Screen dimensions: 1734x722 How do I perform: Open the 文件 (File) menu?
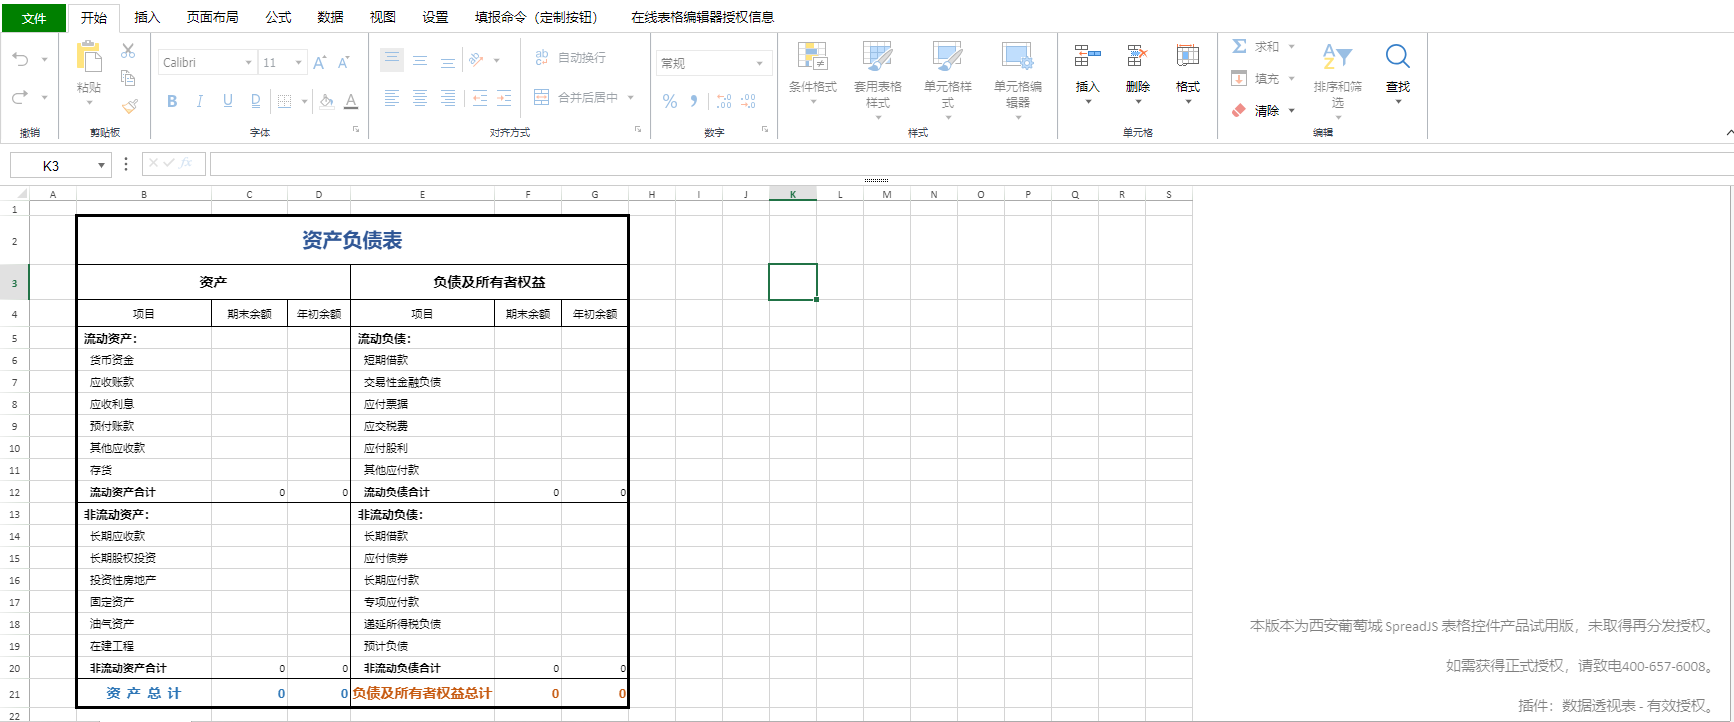click(x=34, y=18)
